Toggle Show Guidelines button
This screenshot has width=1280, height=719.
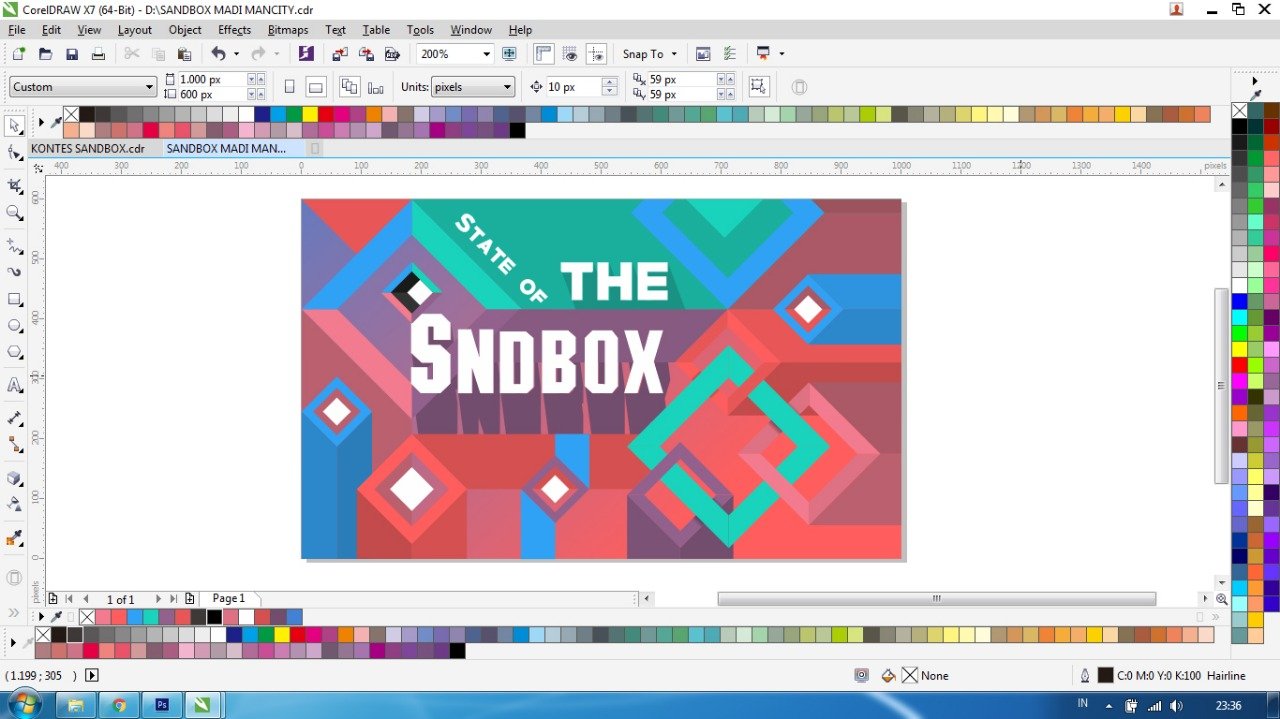click(x=596, y=54)
